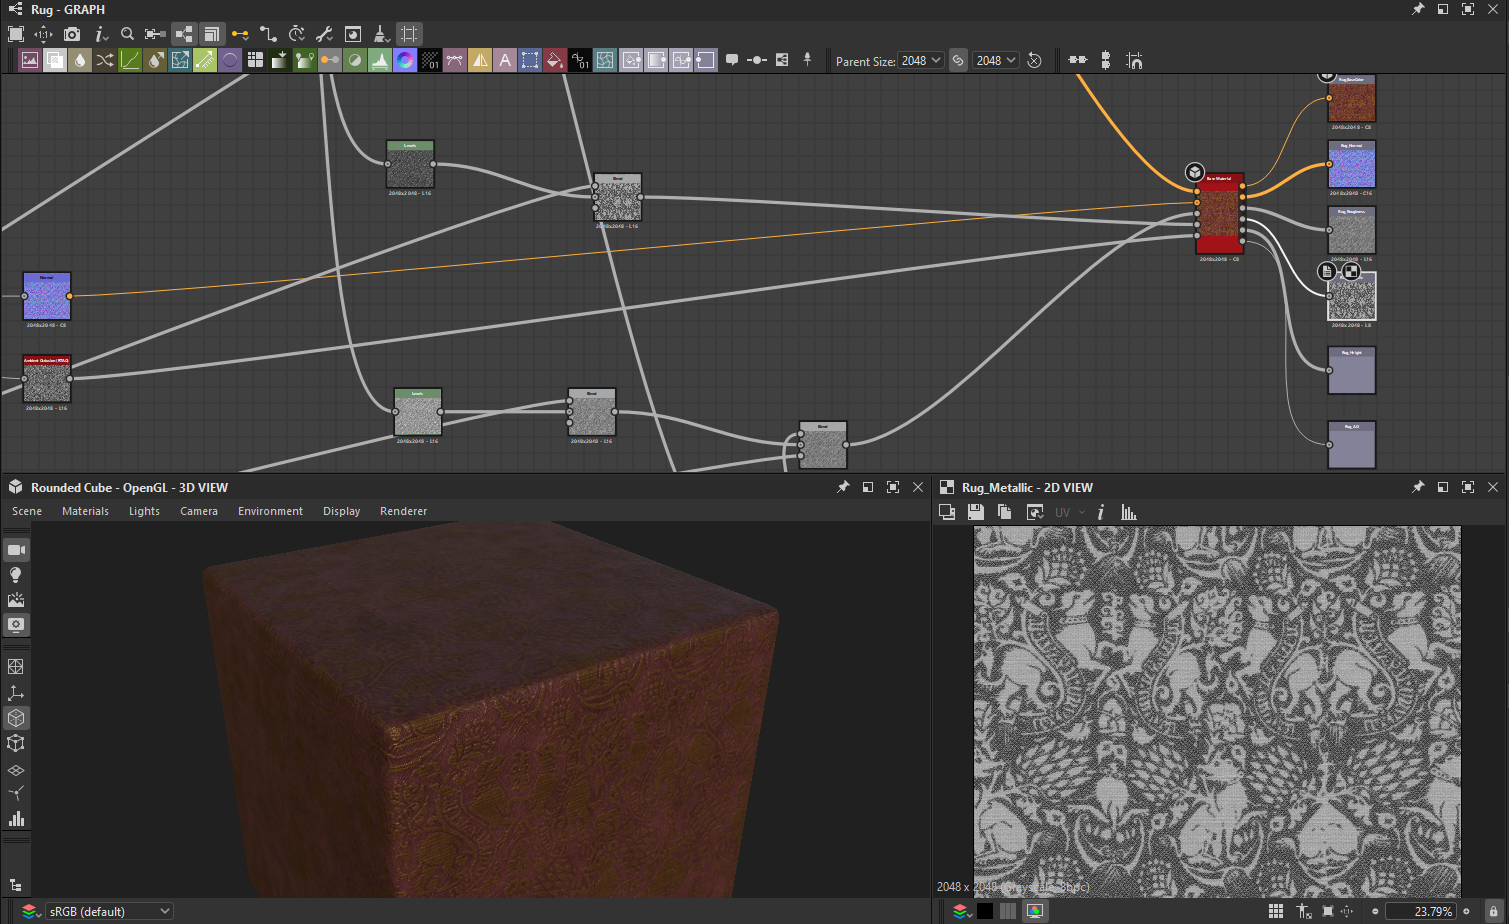Open UV display dropdown in 2D view
This screenshot has height=924, width=1509.
click(x=1069, y=512)
